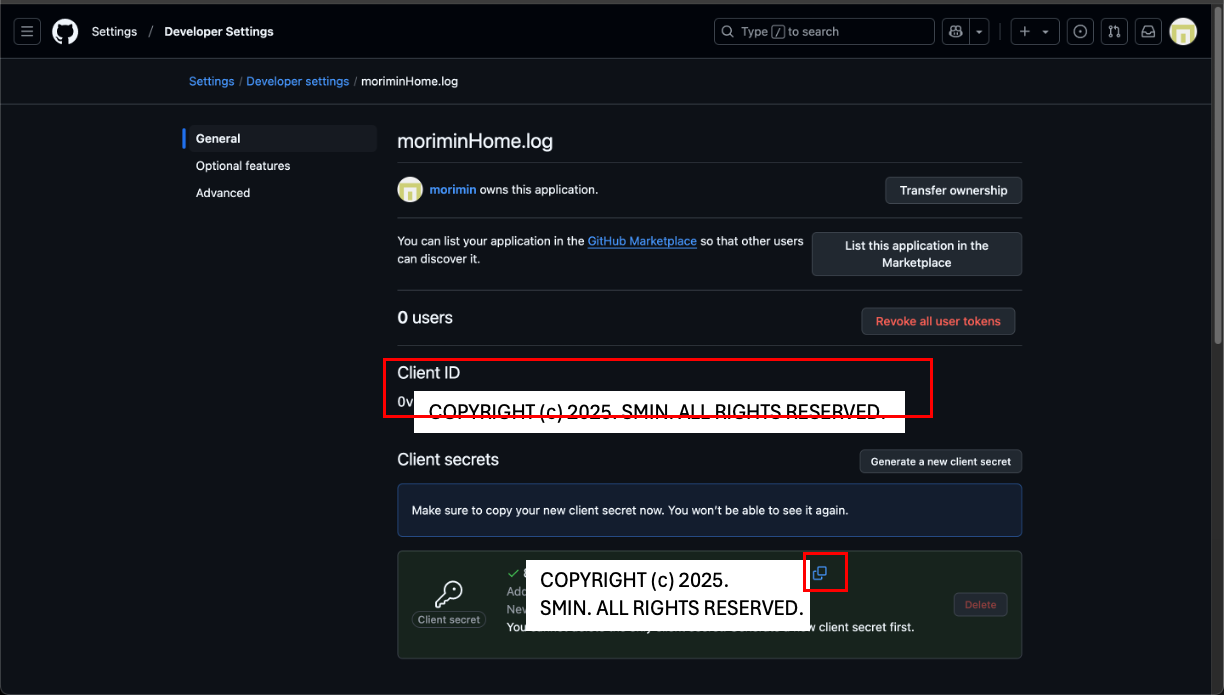Select General in the sidebar
This screenshot has height=696, width=1224.
pos(279,139)
